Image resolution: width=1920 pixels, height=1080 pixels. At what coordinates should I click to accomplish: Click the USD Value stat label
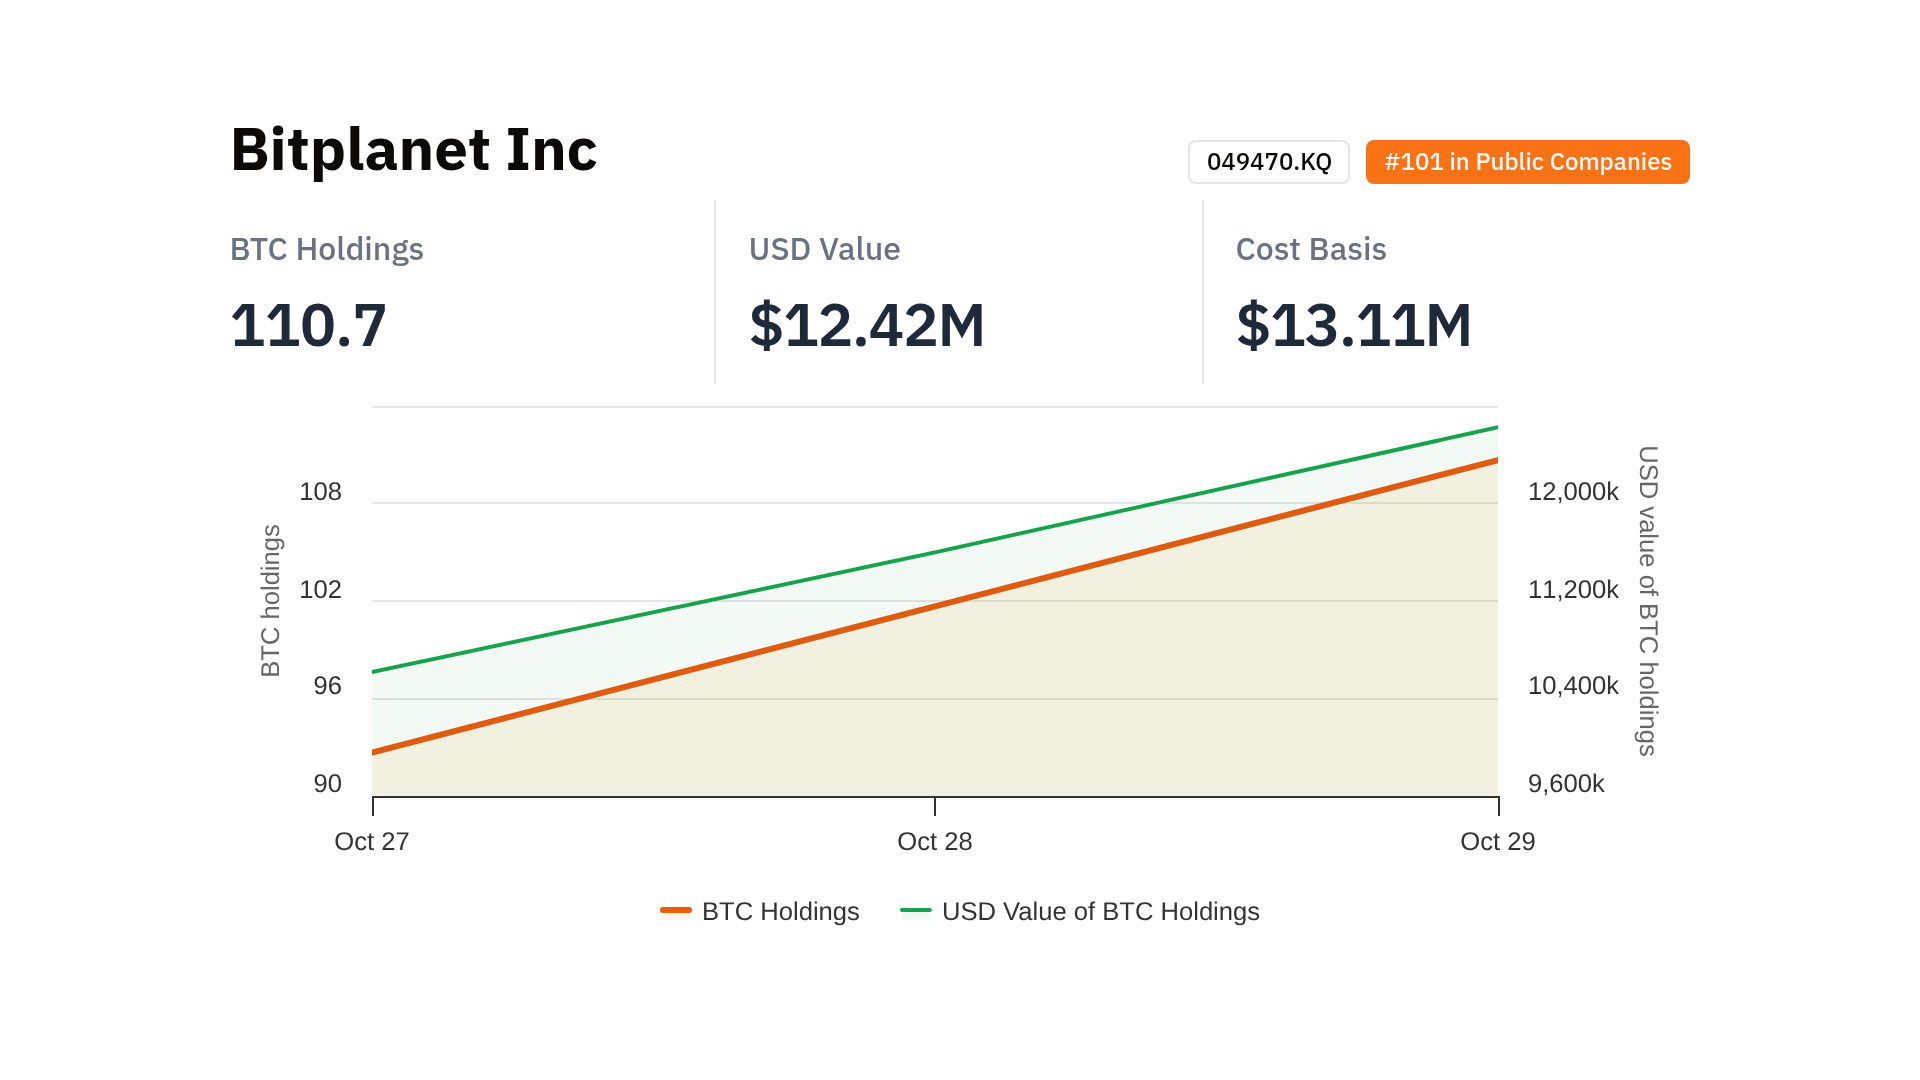pos(824,249)
